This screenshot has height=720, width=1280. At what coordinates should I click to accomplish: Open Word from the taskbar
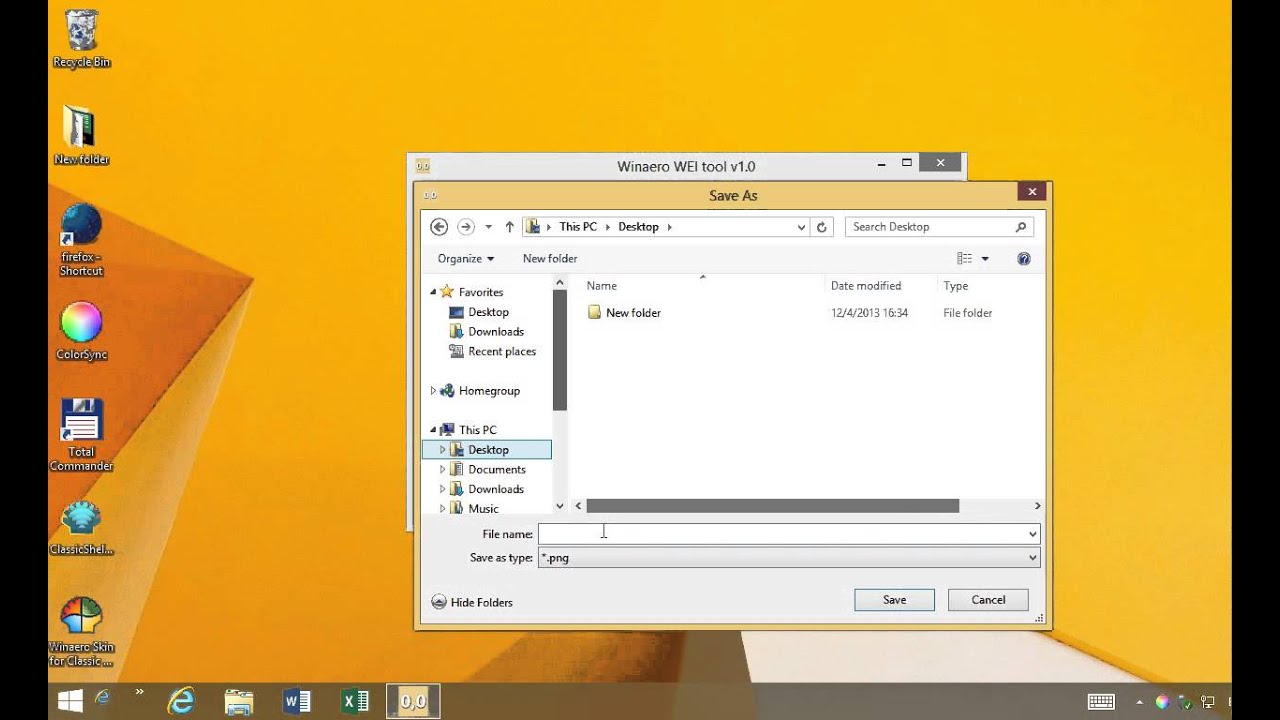click(297, 702)
